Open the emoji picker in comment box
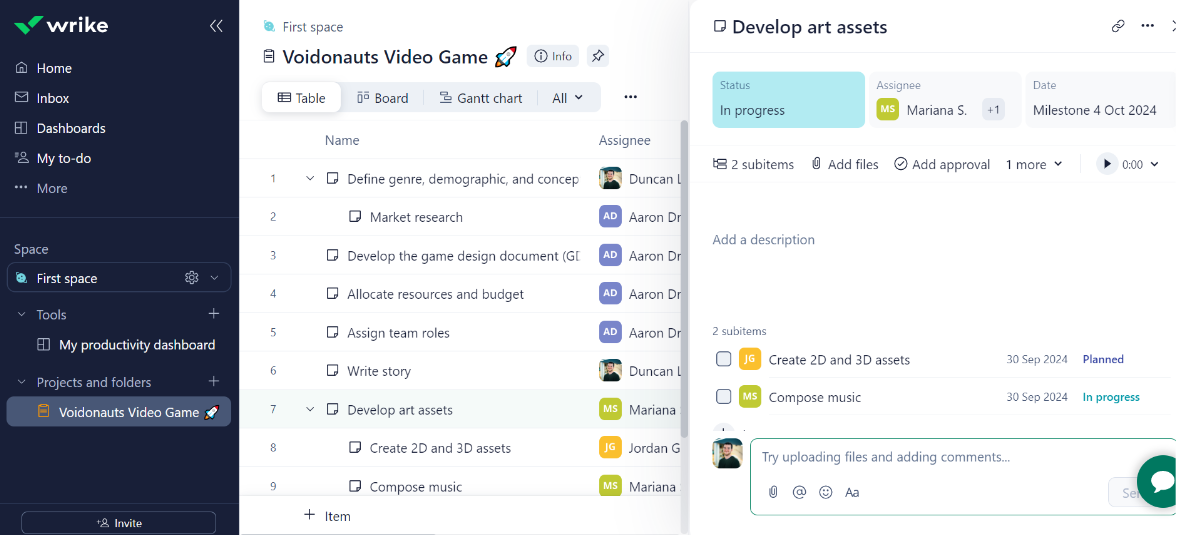The width and height of the screenshot is (1178, 535). pyautogui.click(x=826, y=492)
